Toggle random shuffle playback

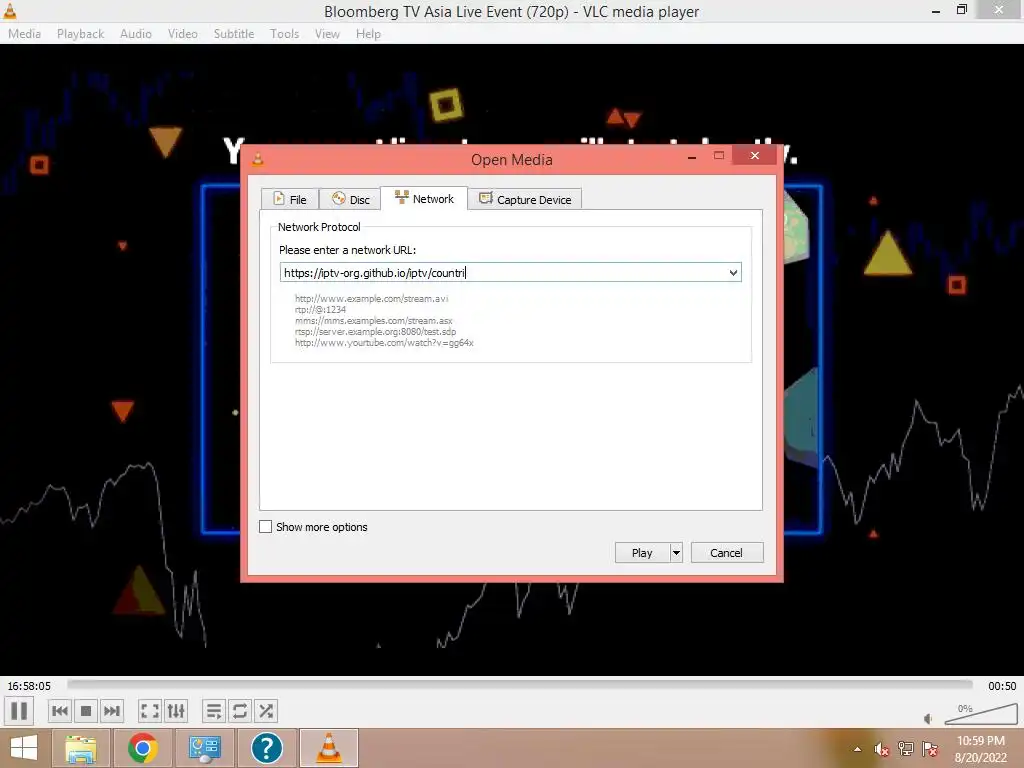click(x=266, y=711)
